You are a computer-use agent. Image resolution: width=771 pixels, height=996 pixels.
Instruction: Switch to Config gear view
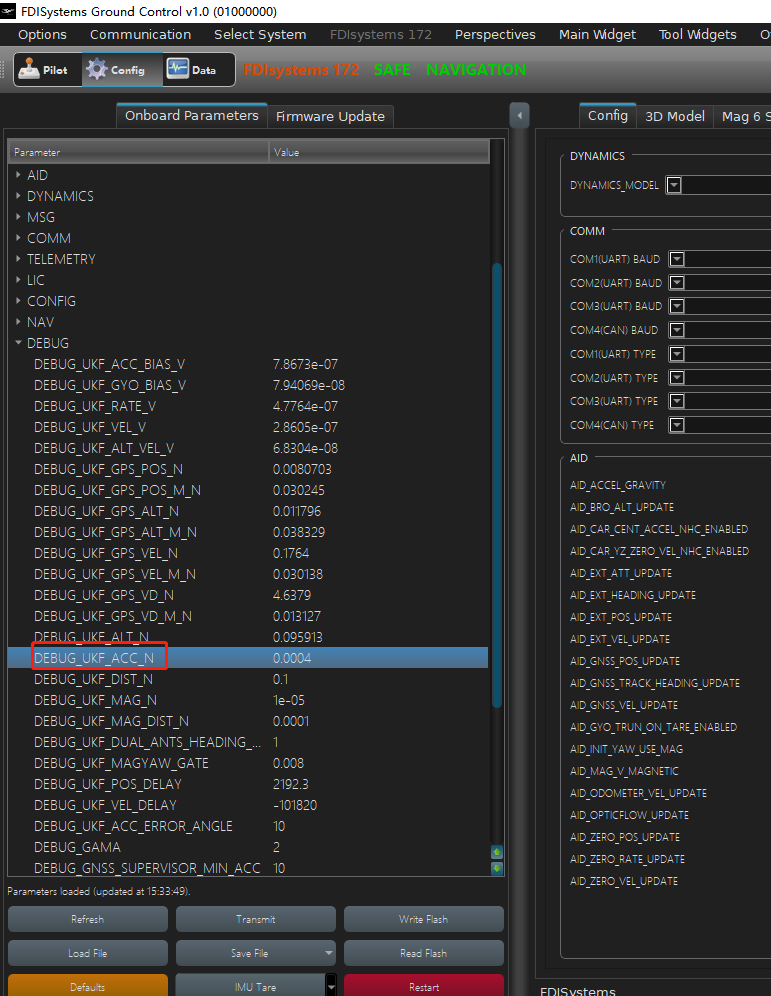pyautogui.click(x=121, y=70)
